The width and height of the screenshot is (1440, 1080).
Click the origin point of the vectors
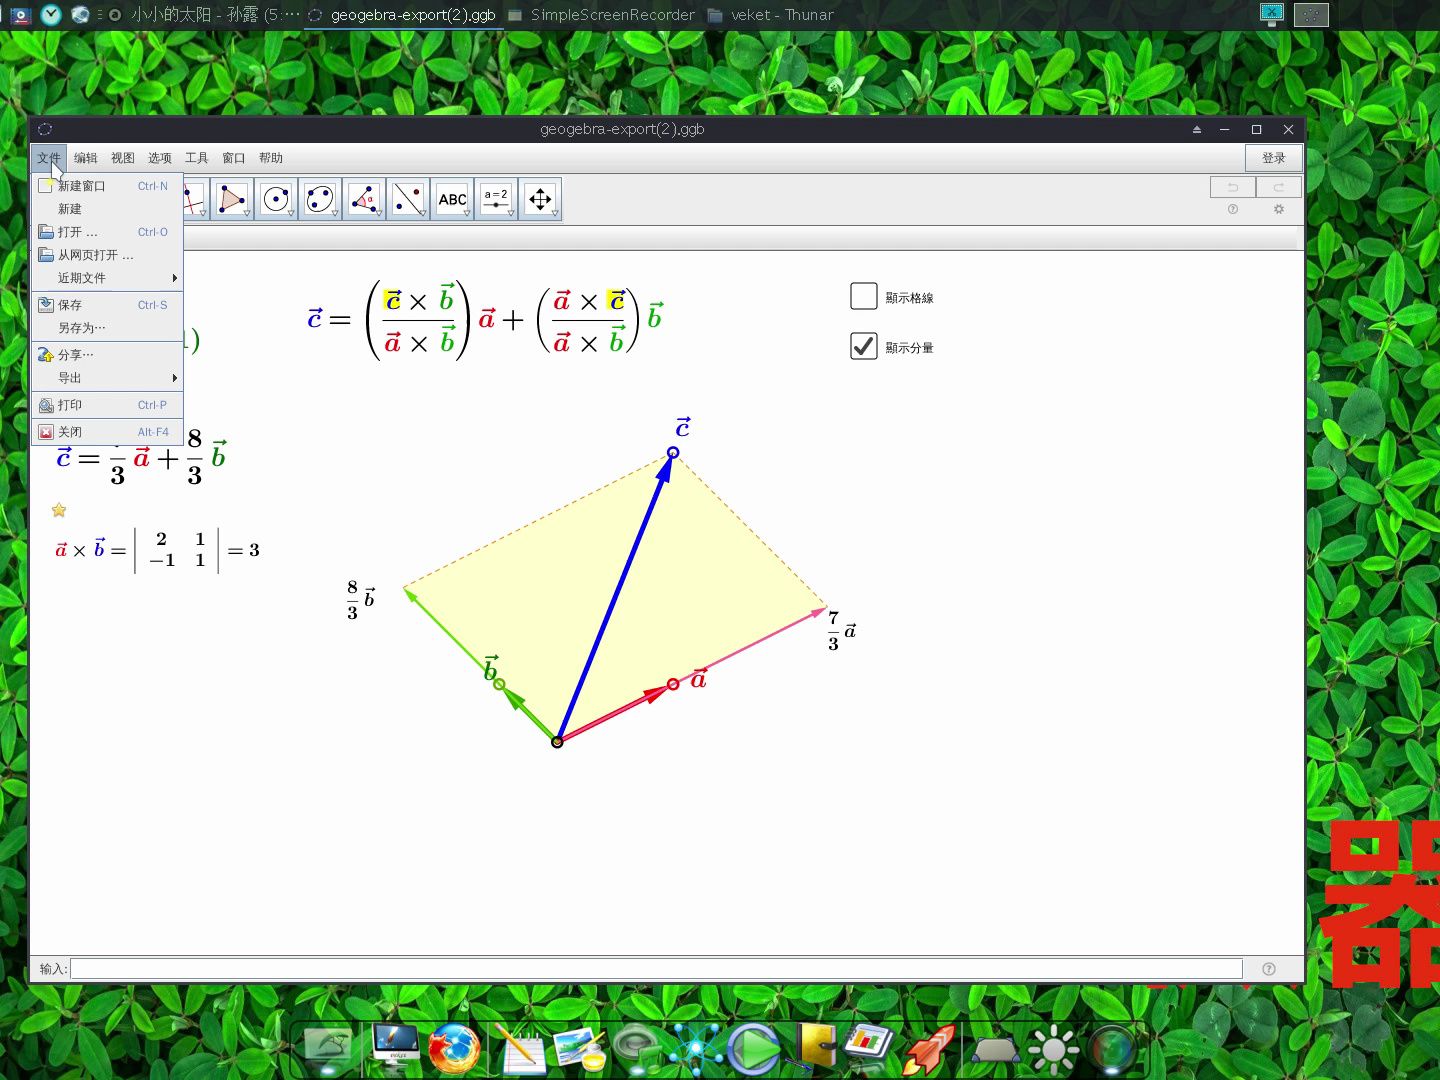pos(557,742)
